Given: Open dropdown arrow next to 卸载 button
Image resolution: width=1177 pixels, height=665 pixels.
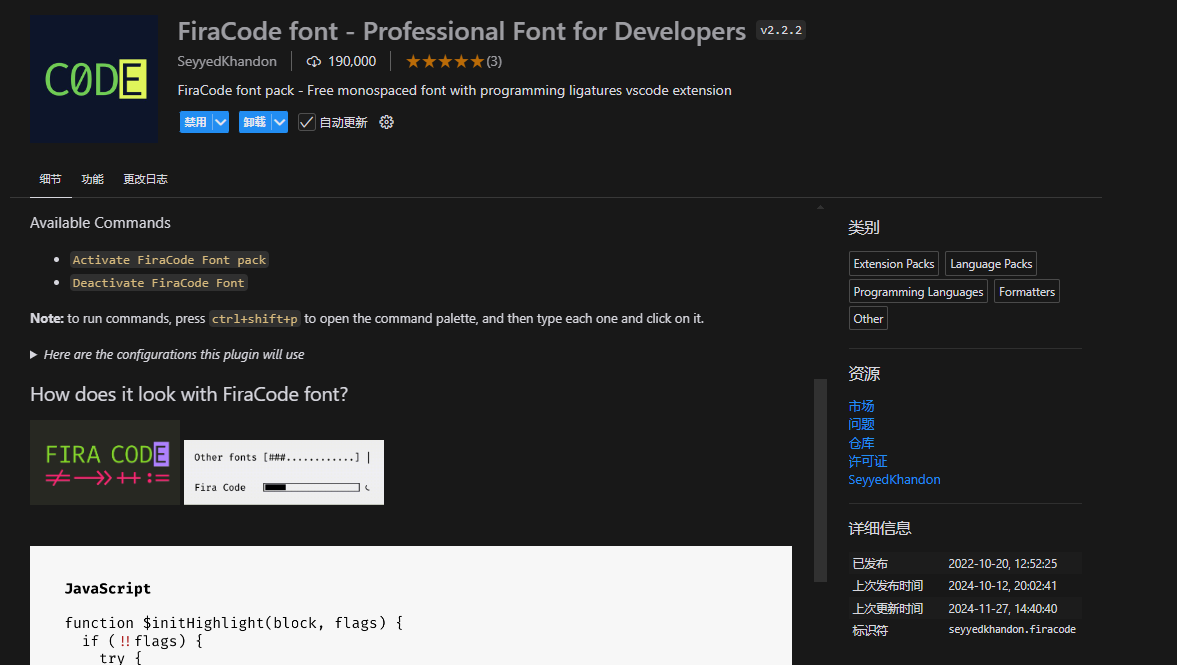Looking at the screenshot, I should [x=279, y=122].
